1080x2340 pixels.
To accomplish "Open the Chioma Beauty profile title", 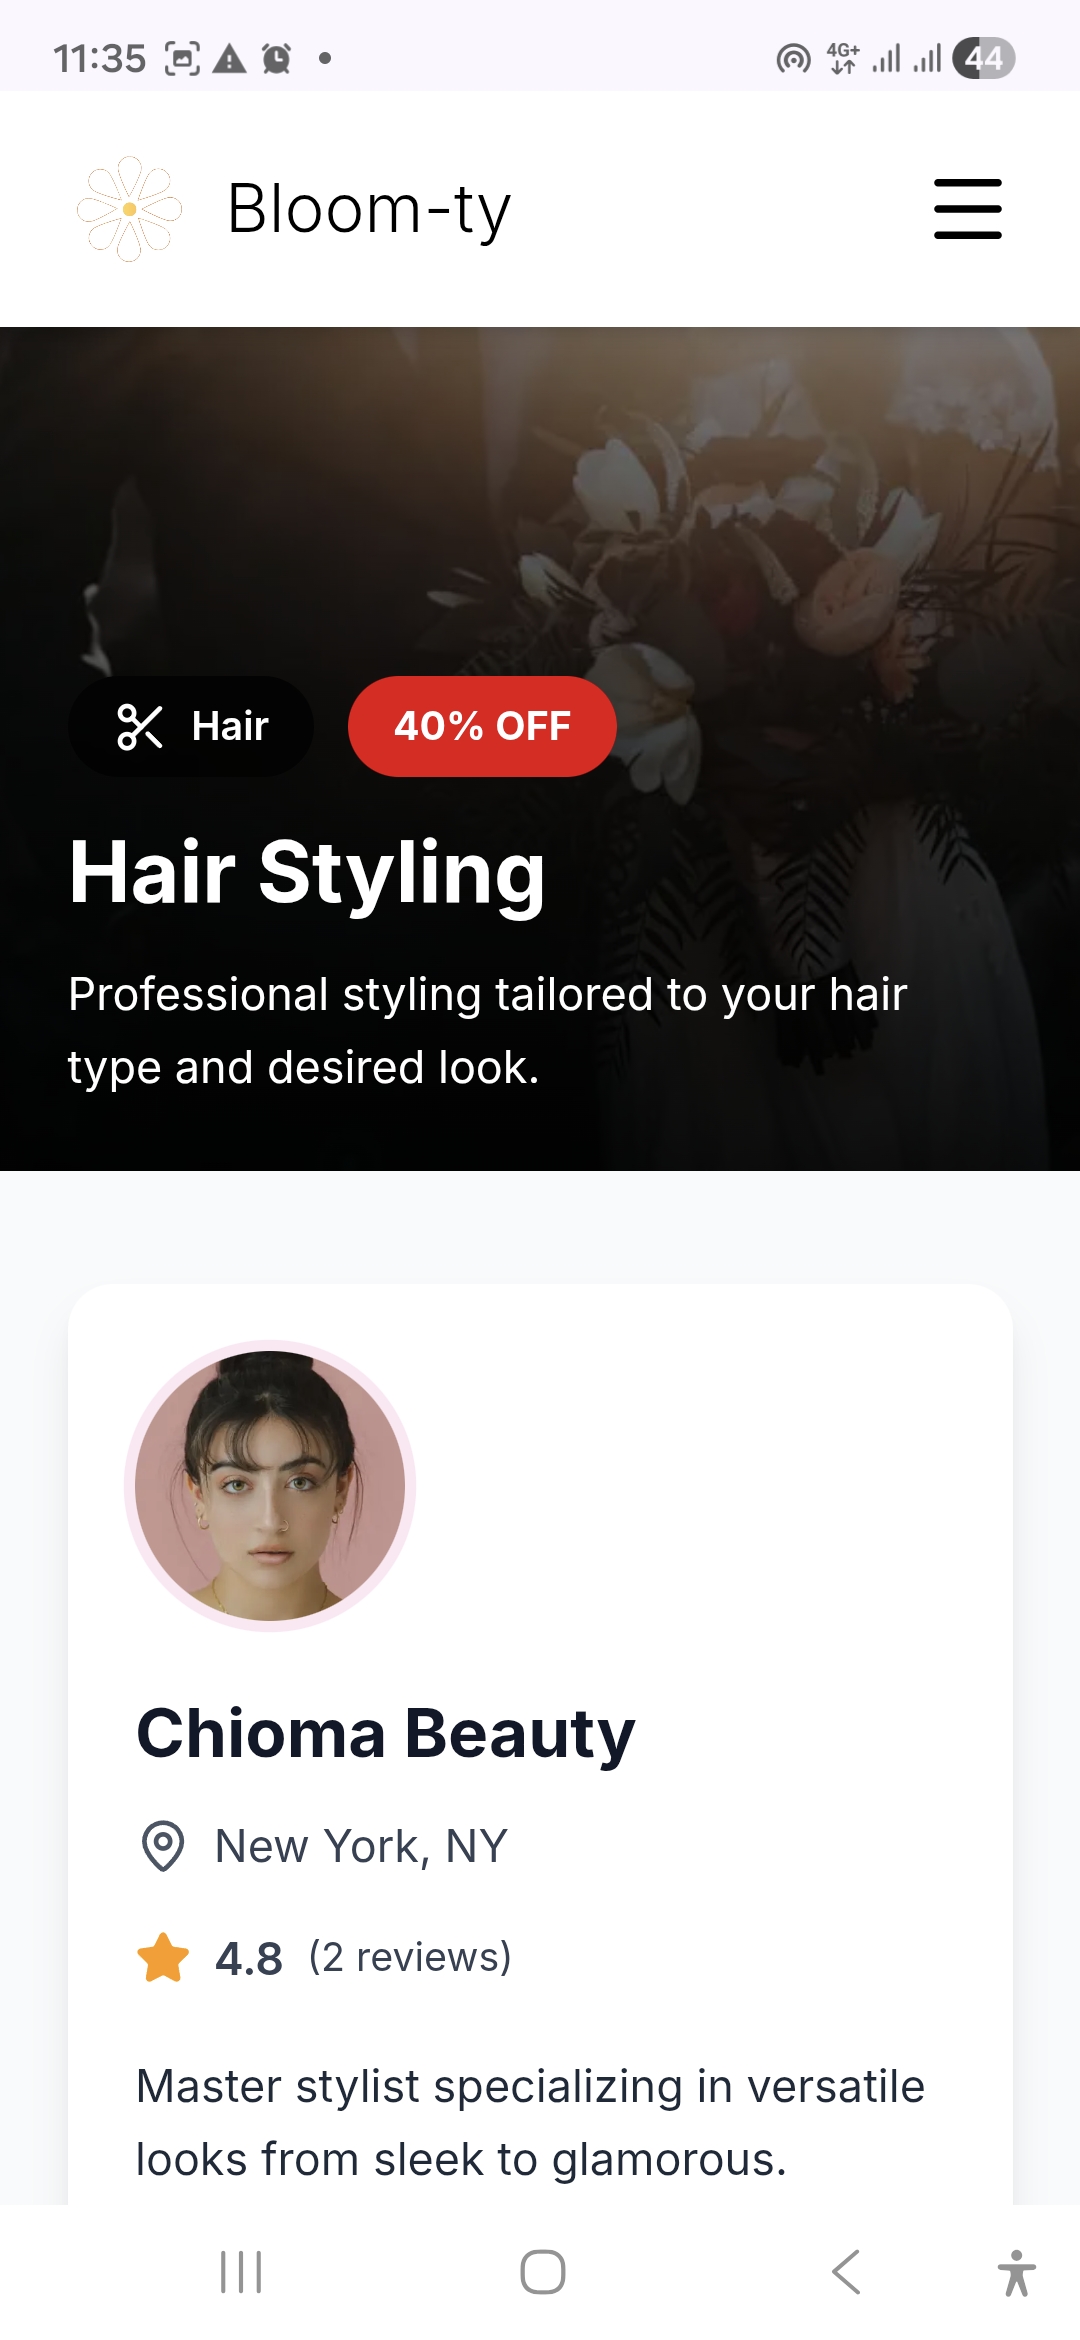I will click(x=386, y=1733).
